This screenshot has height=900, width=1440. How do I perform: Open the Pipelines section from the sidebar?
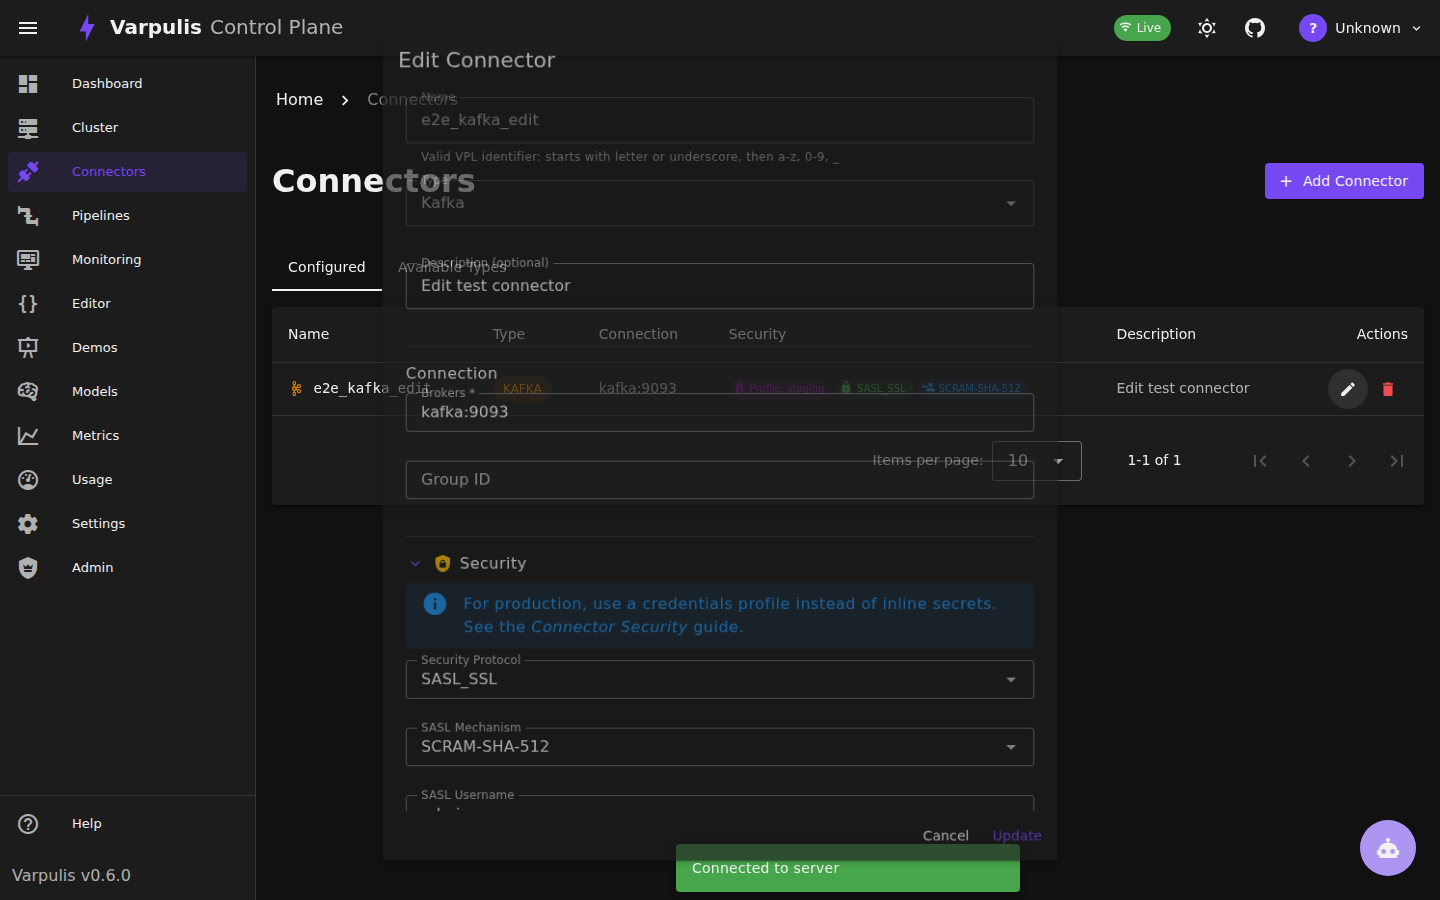click(x=100, y=215)
